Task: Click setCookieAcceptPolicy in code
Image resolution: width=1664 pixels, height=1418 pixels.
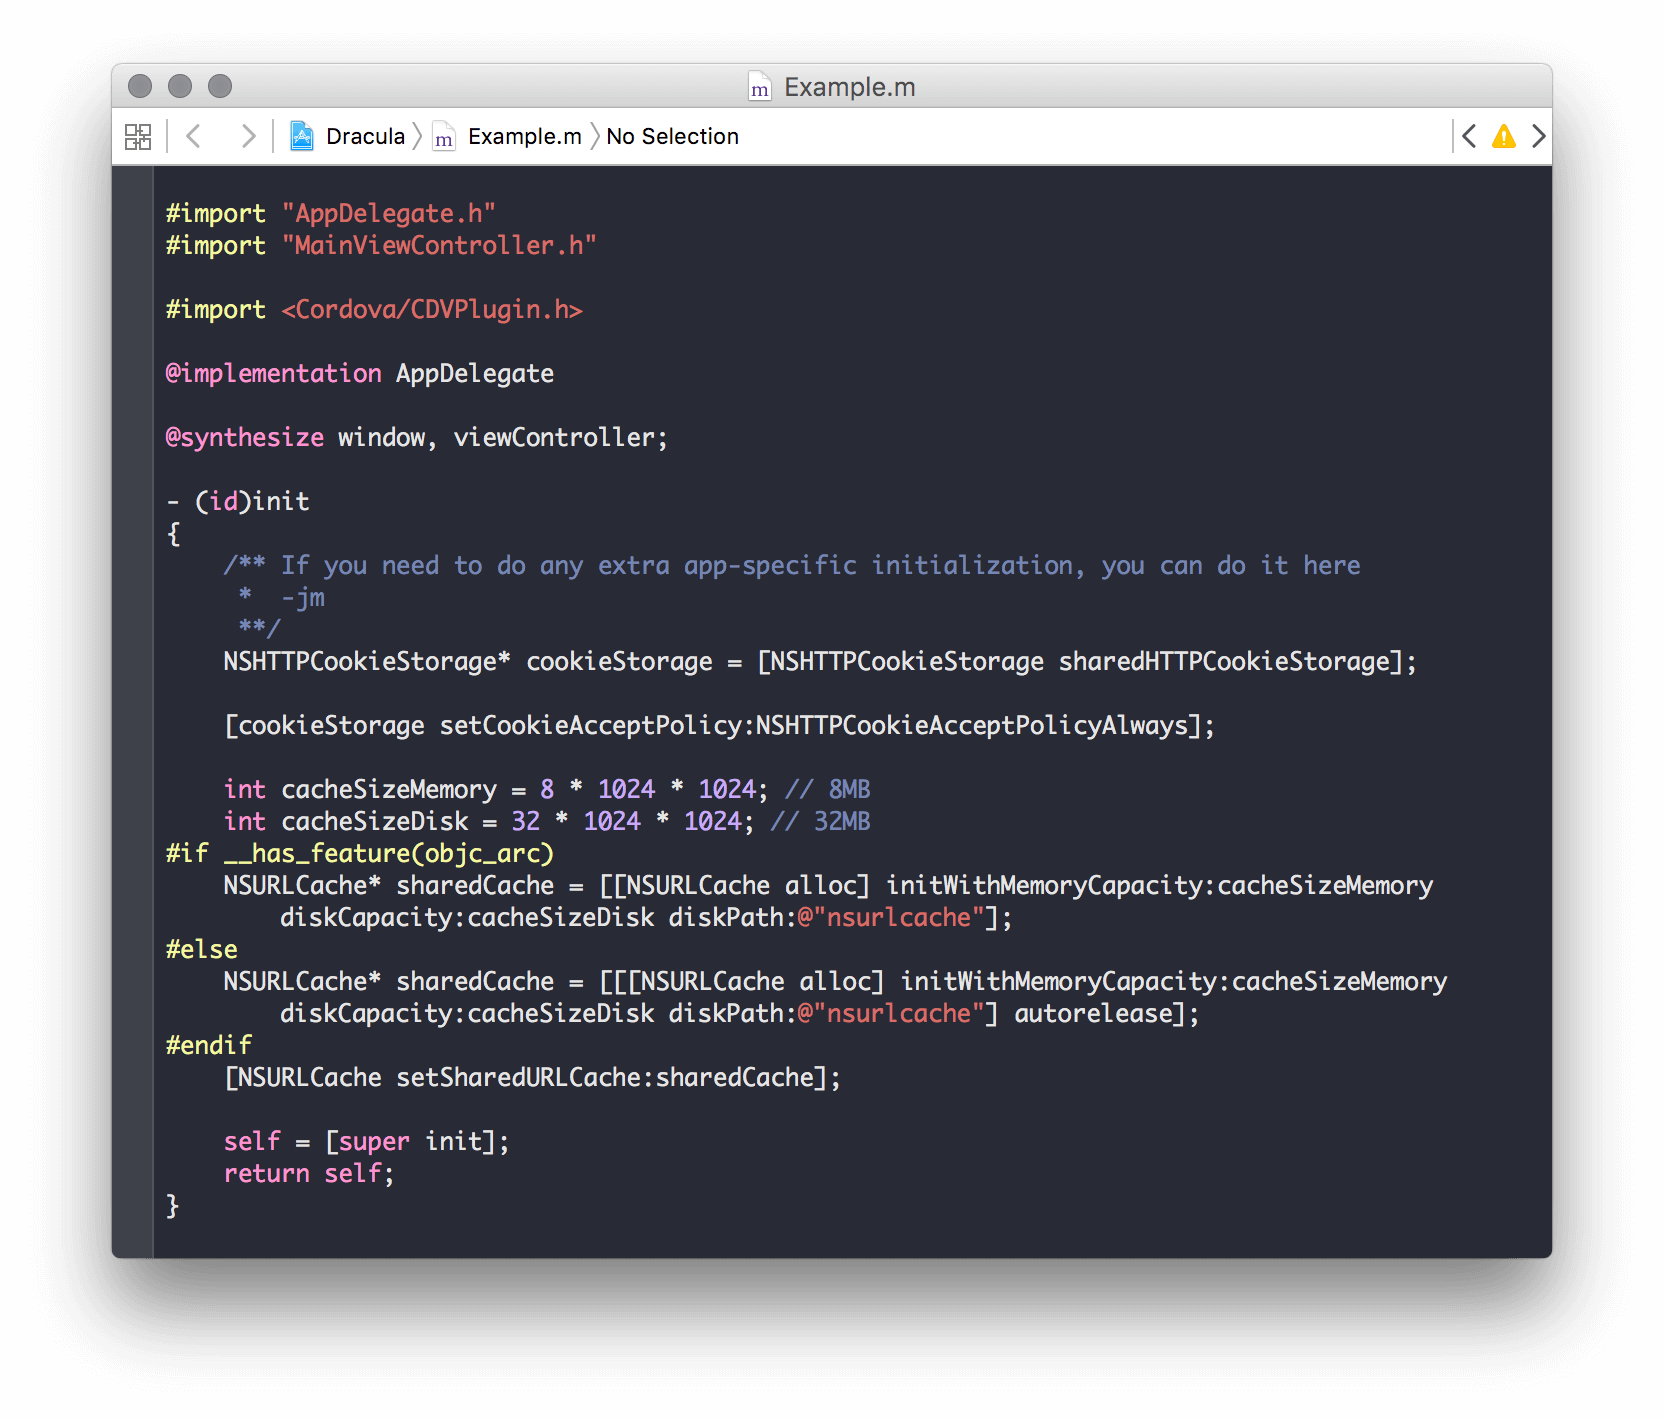Action: [592, 726]
